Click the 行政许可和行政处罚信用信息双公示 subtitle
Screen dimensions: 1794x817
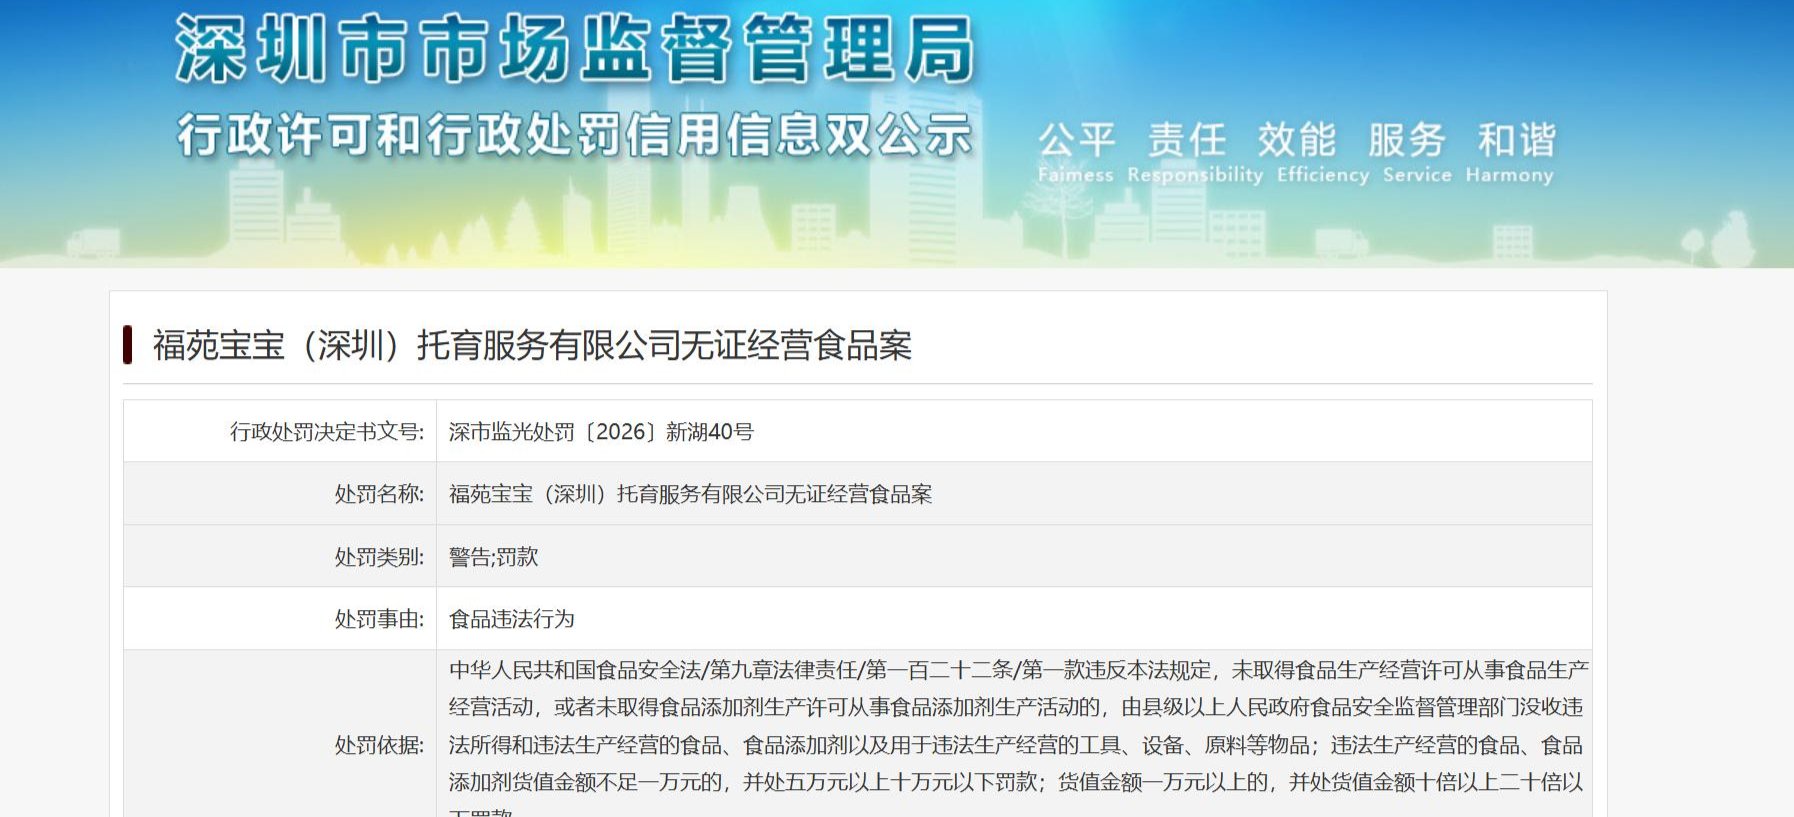[x=574, y=134]
